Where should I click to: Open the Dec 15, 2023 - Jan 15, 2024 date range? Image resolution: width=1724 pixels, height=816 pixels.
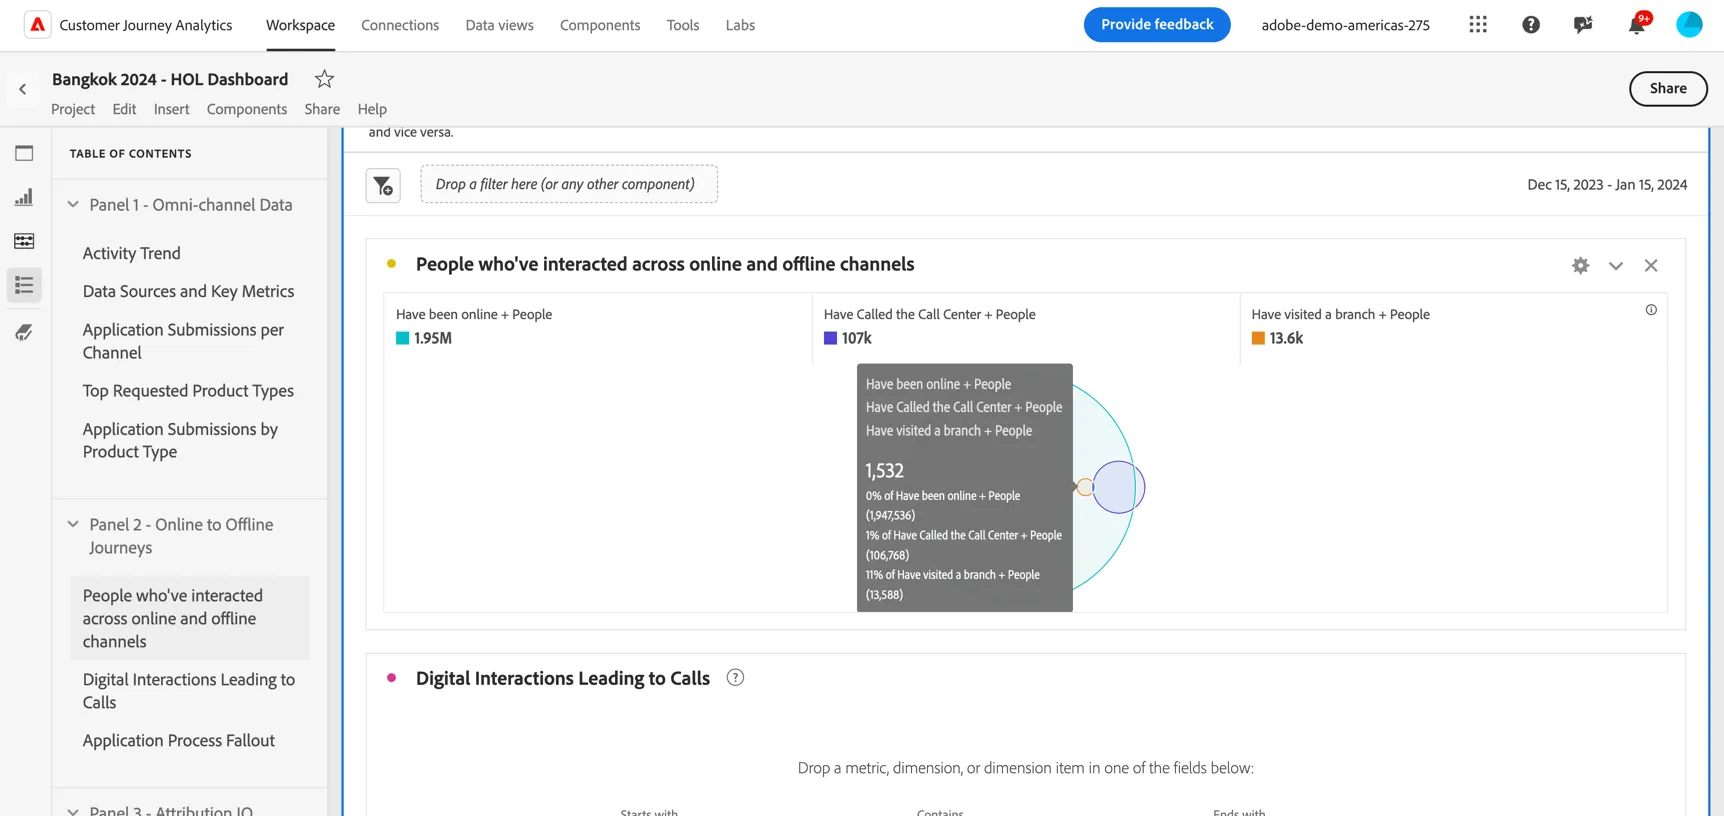[x=1607, y=184]
